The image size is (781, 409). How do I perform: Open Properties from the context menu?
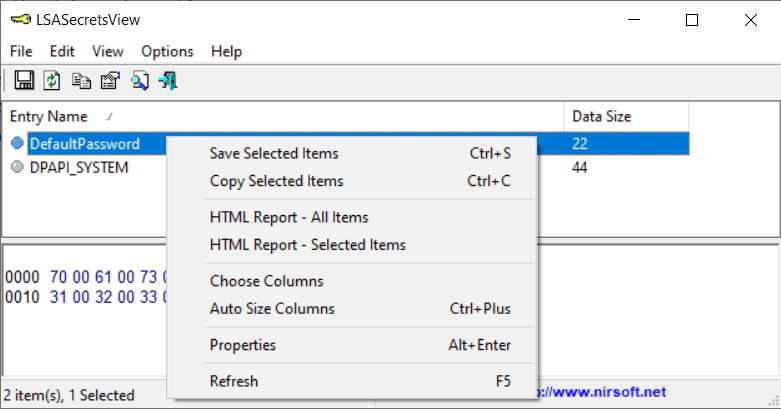point(352,345)
